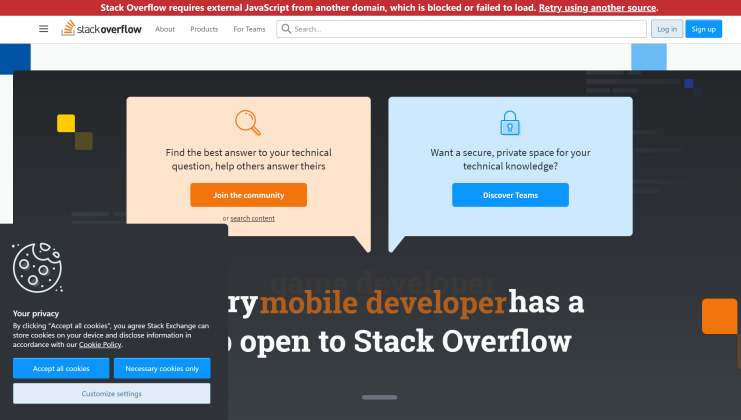
Task: Click the 'Your privacy' heading
Action: tap(36, 313)
